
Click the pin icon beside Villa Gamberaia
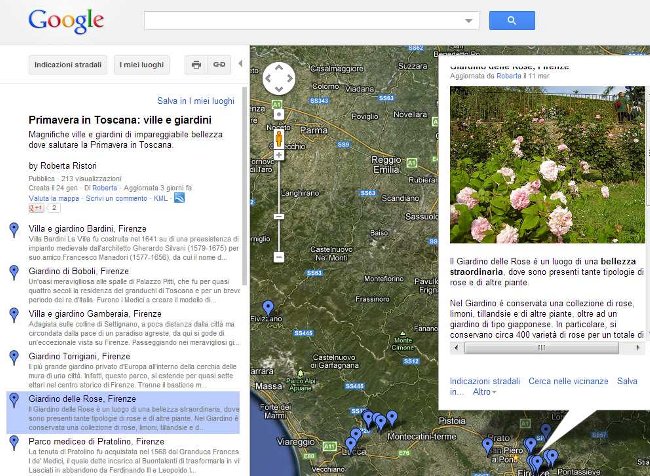(x=14, y=315)
